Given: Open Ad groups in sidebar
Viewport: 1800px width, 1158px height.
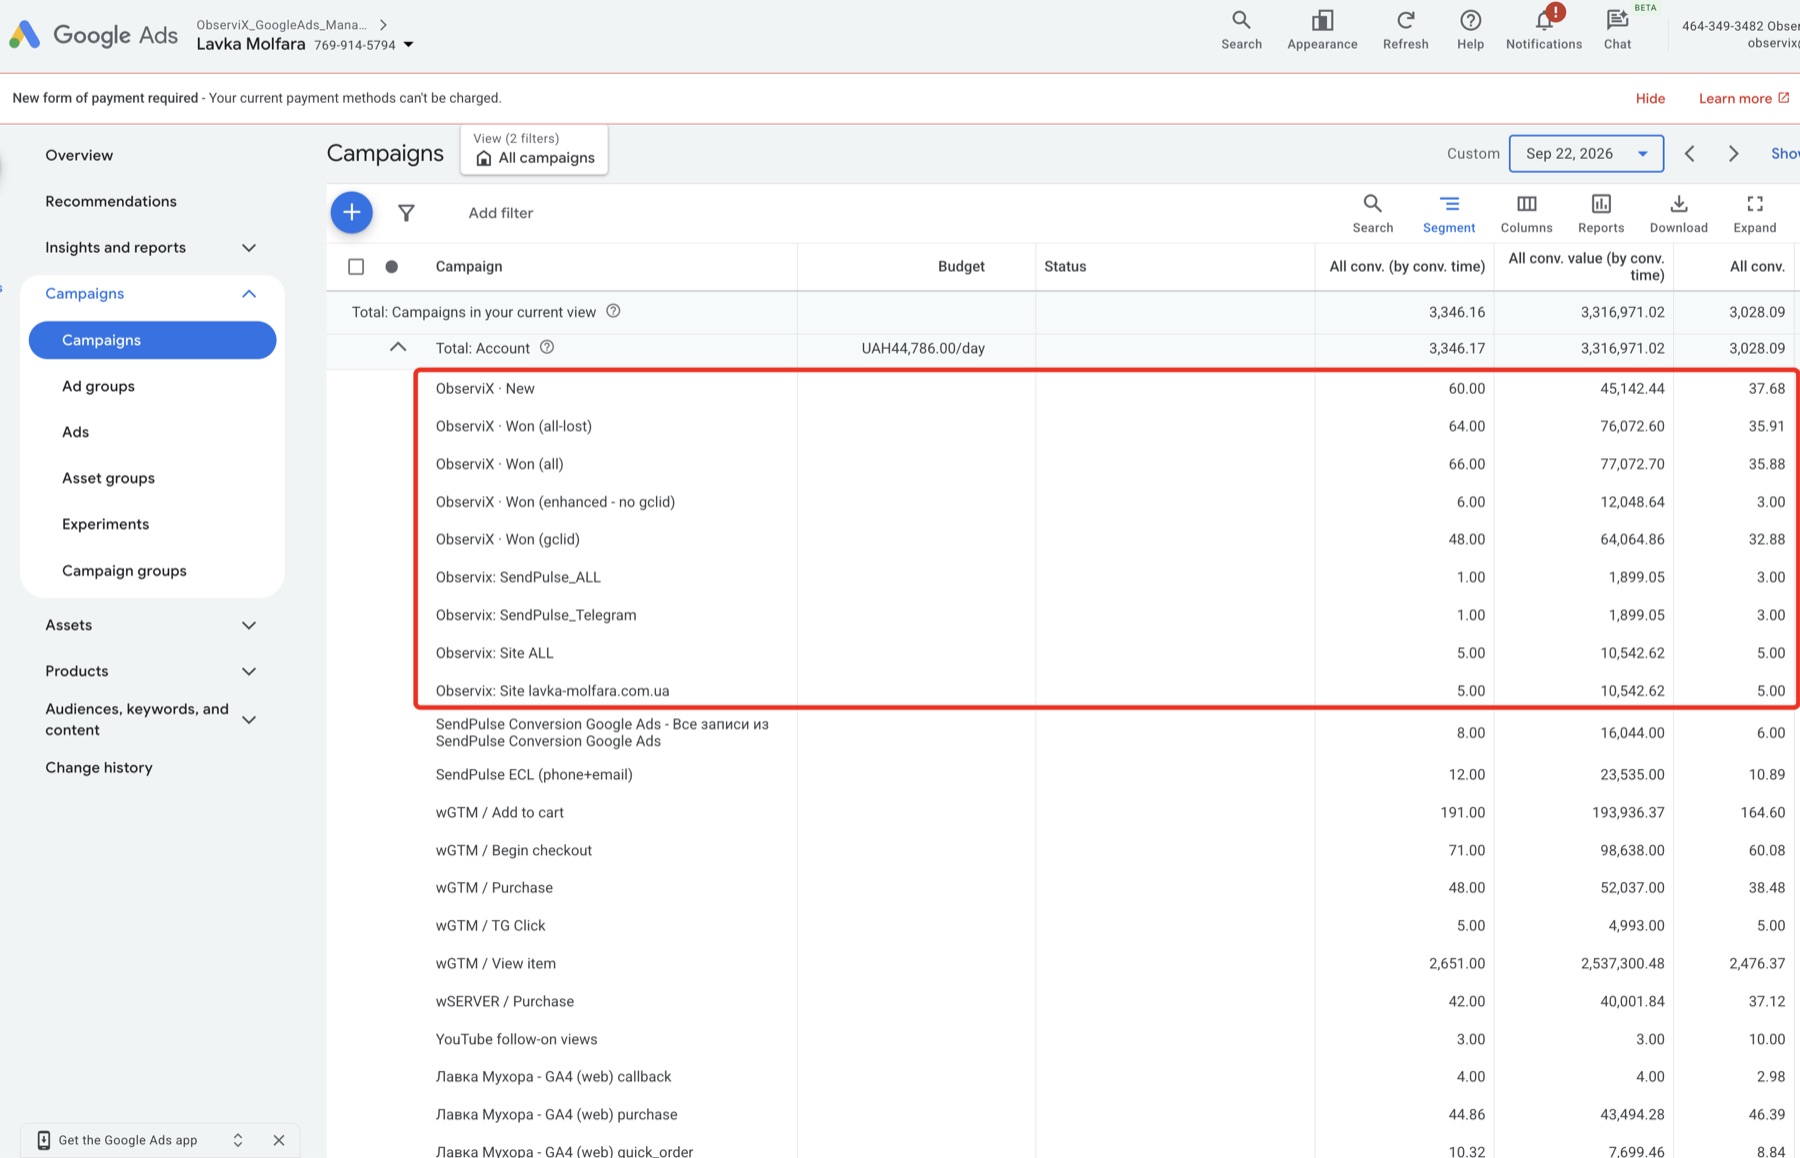Looking at the screenshot, I should [x=98, y=386].
